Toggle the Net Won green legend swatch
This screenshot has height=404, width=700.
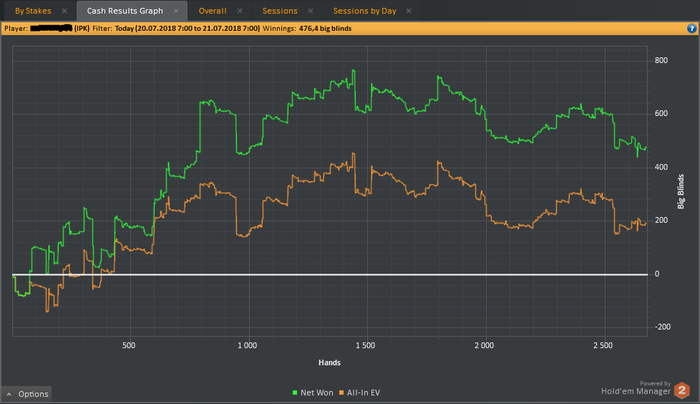(295, 393)
